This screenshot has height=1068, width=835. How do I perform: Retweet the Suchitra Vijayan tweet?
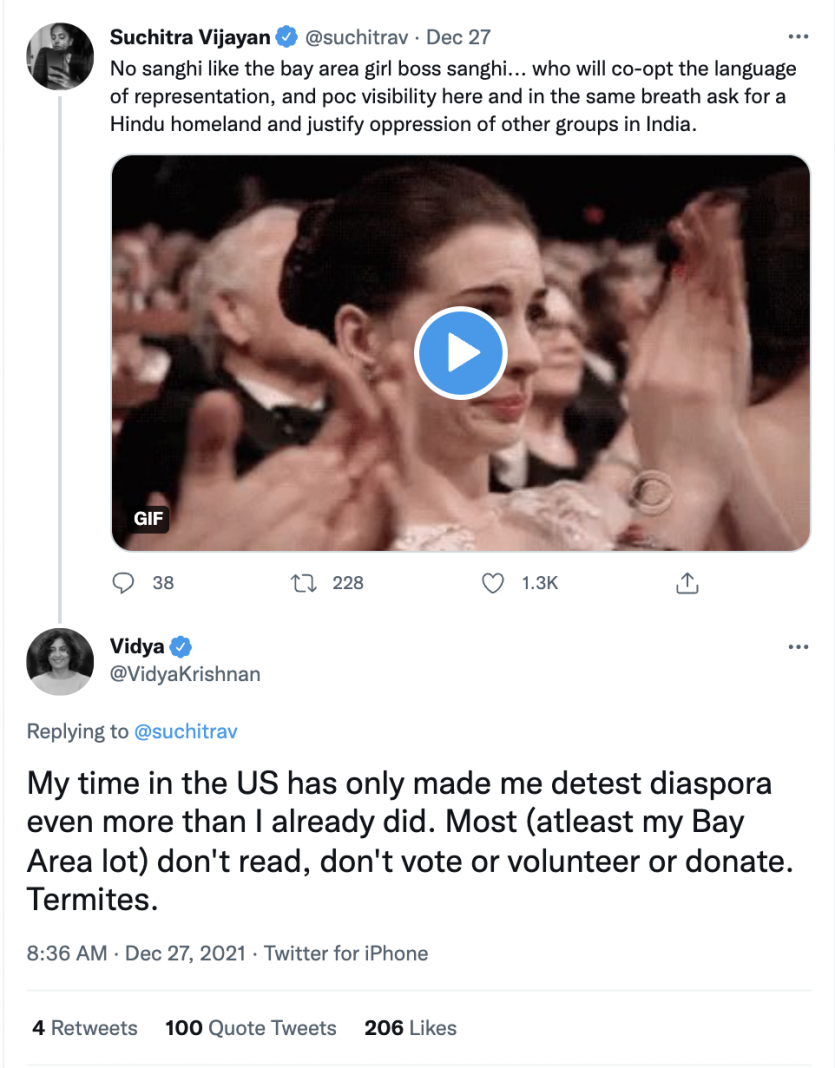(x=302, y=583)
